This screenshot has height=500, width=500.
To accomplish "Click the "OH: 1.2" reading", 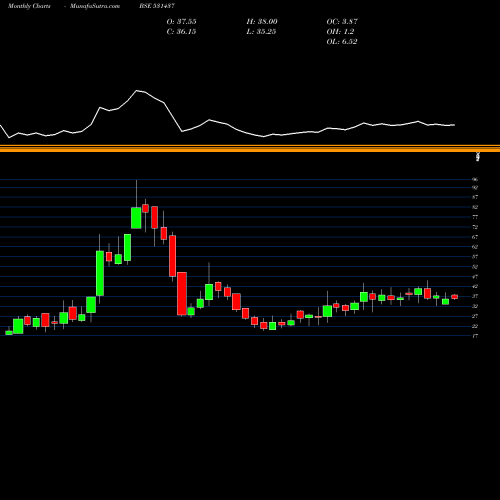I will pos(340,32).
